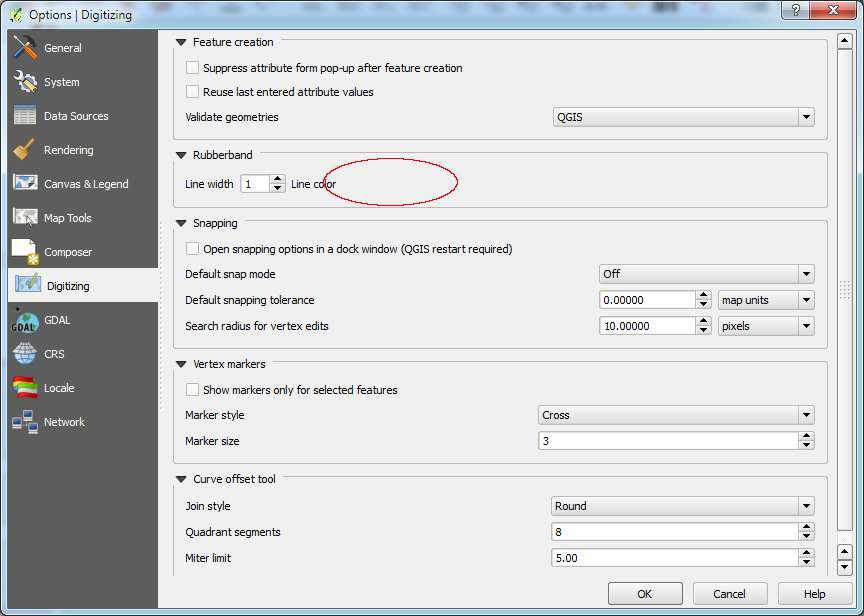Click the GDAL globe icon
The height and width of the screenshot is (616, 864).
pyautogui.click(x=24, y=320)
